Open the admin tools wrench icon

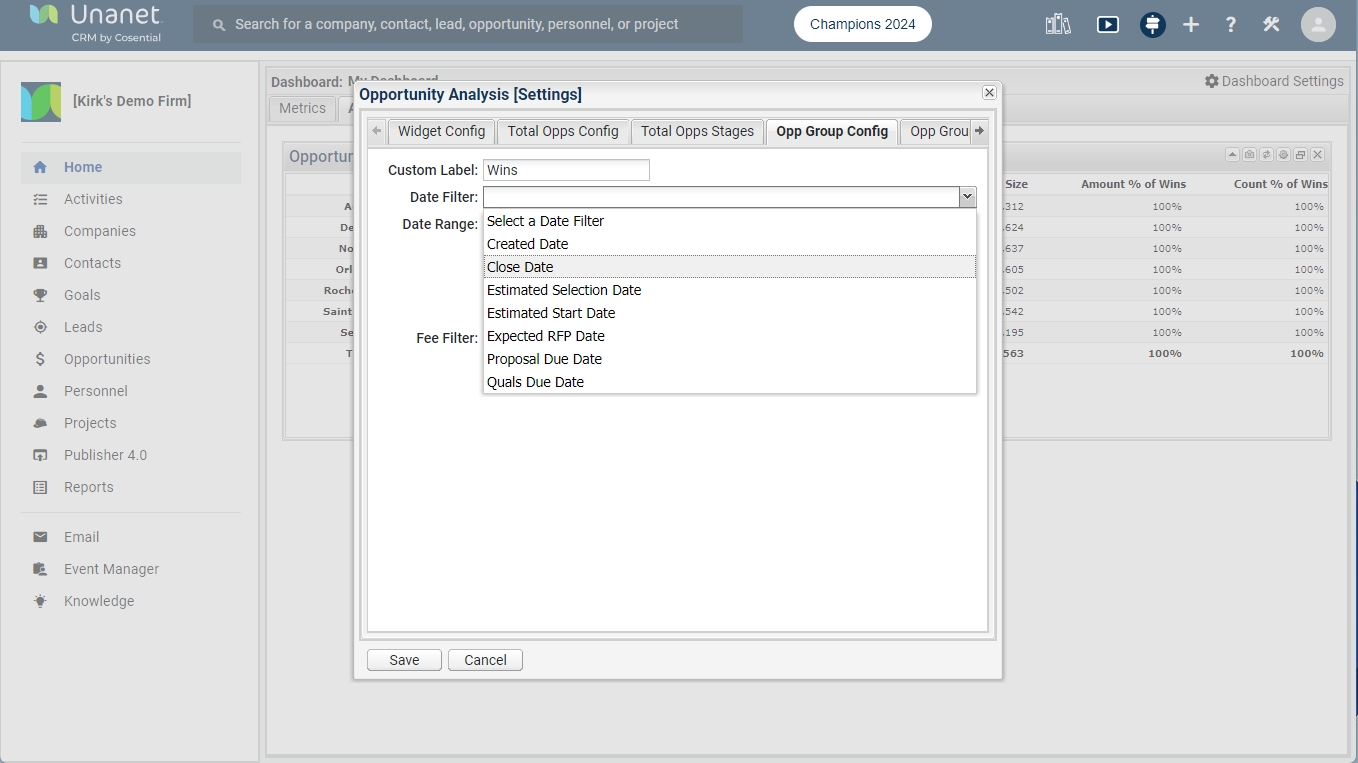1271,25
